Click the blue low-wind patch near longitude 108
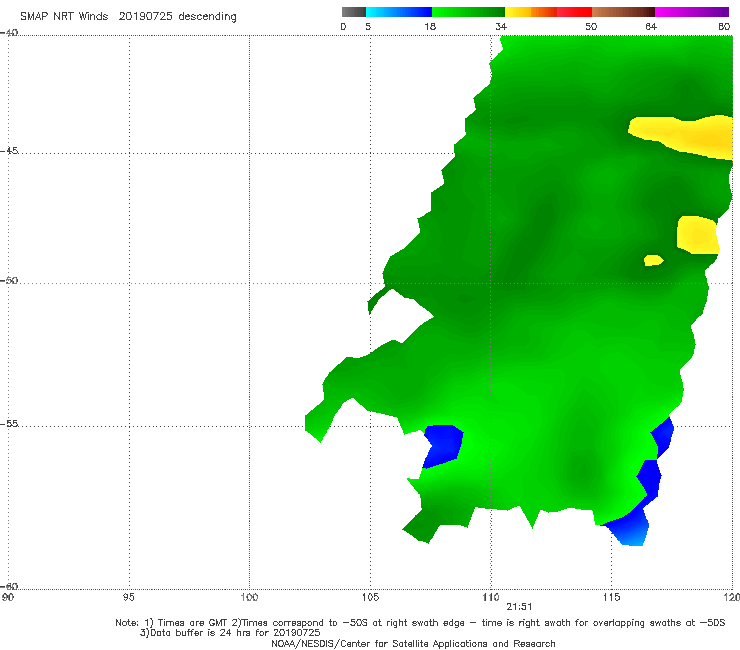The image size is (740, 650). click(442, 445)
